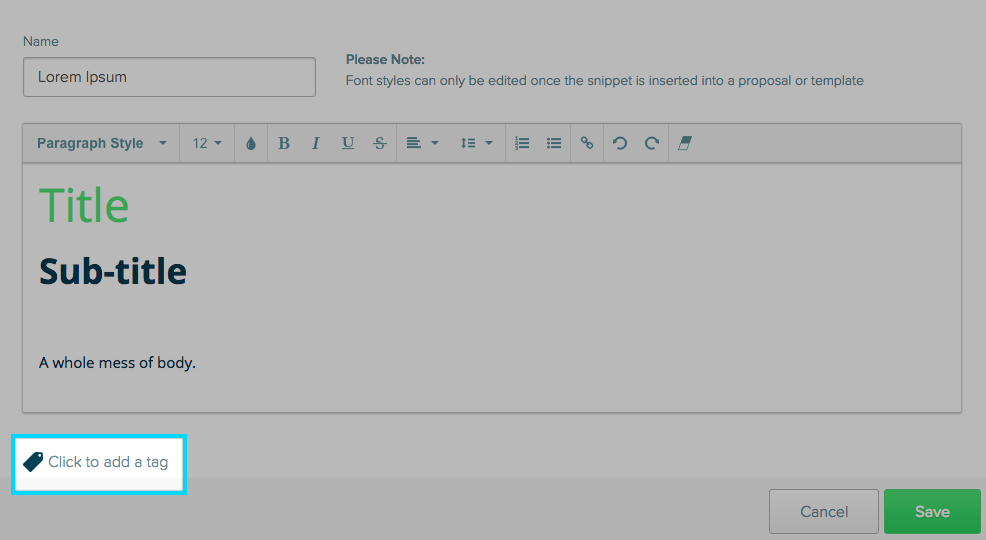Save the snippet
The image size is (986, 540).
931,511
